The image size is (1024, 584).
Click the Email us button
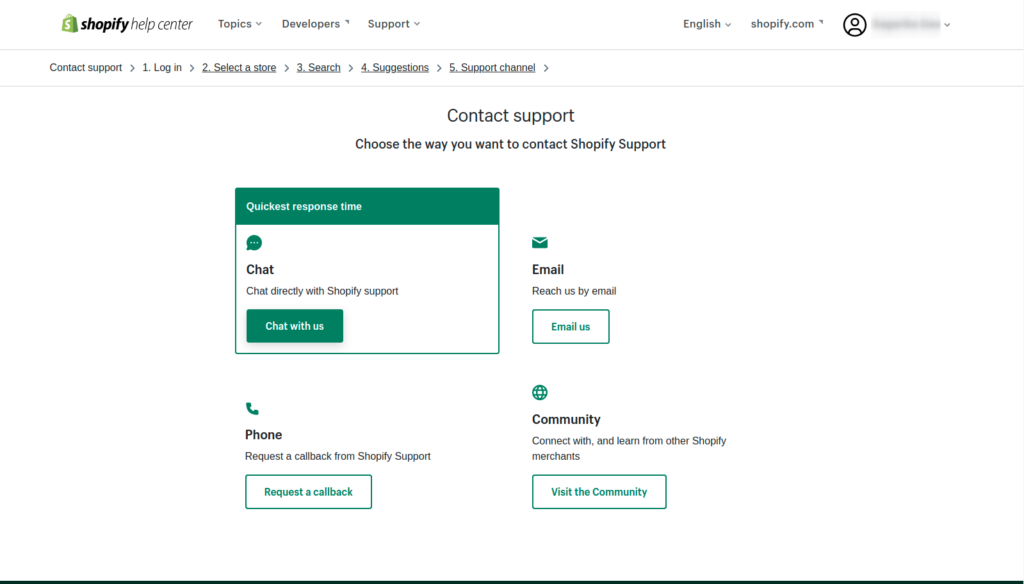(570, 326)
